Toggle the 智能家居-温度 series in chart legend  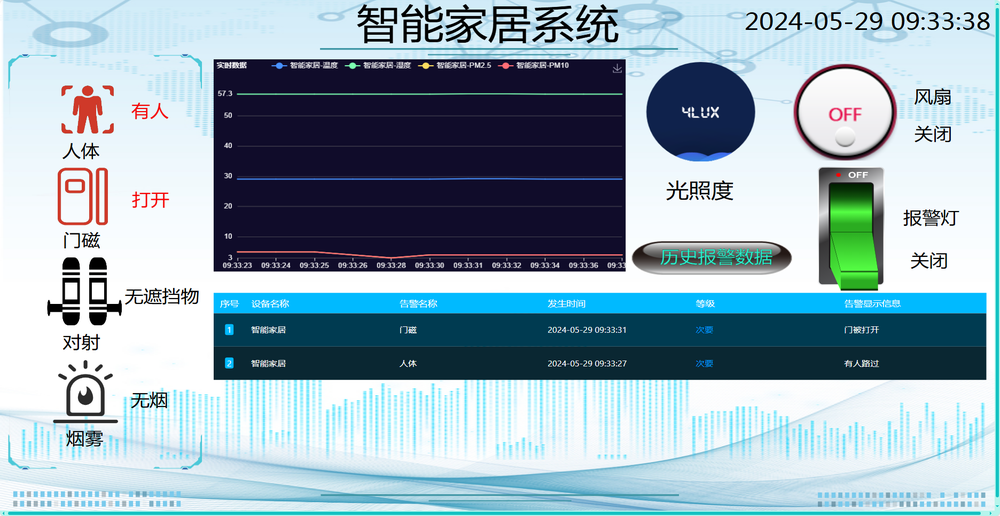(306, 66)
